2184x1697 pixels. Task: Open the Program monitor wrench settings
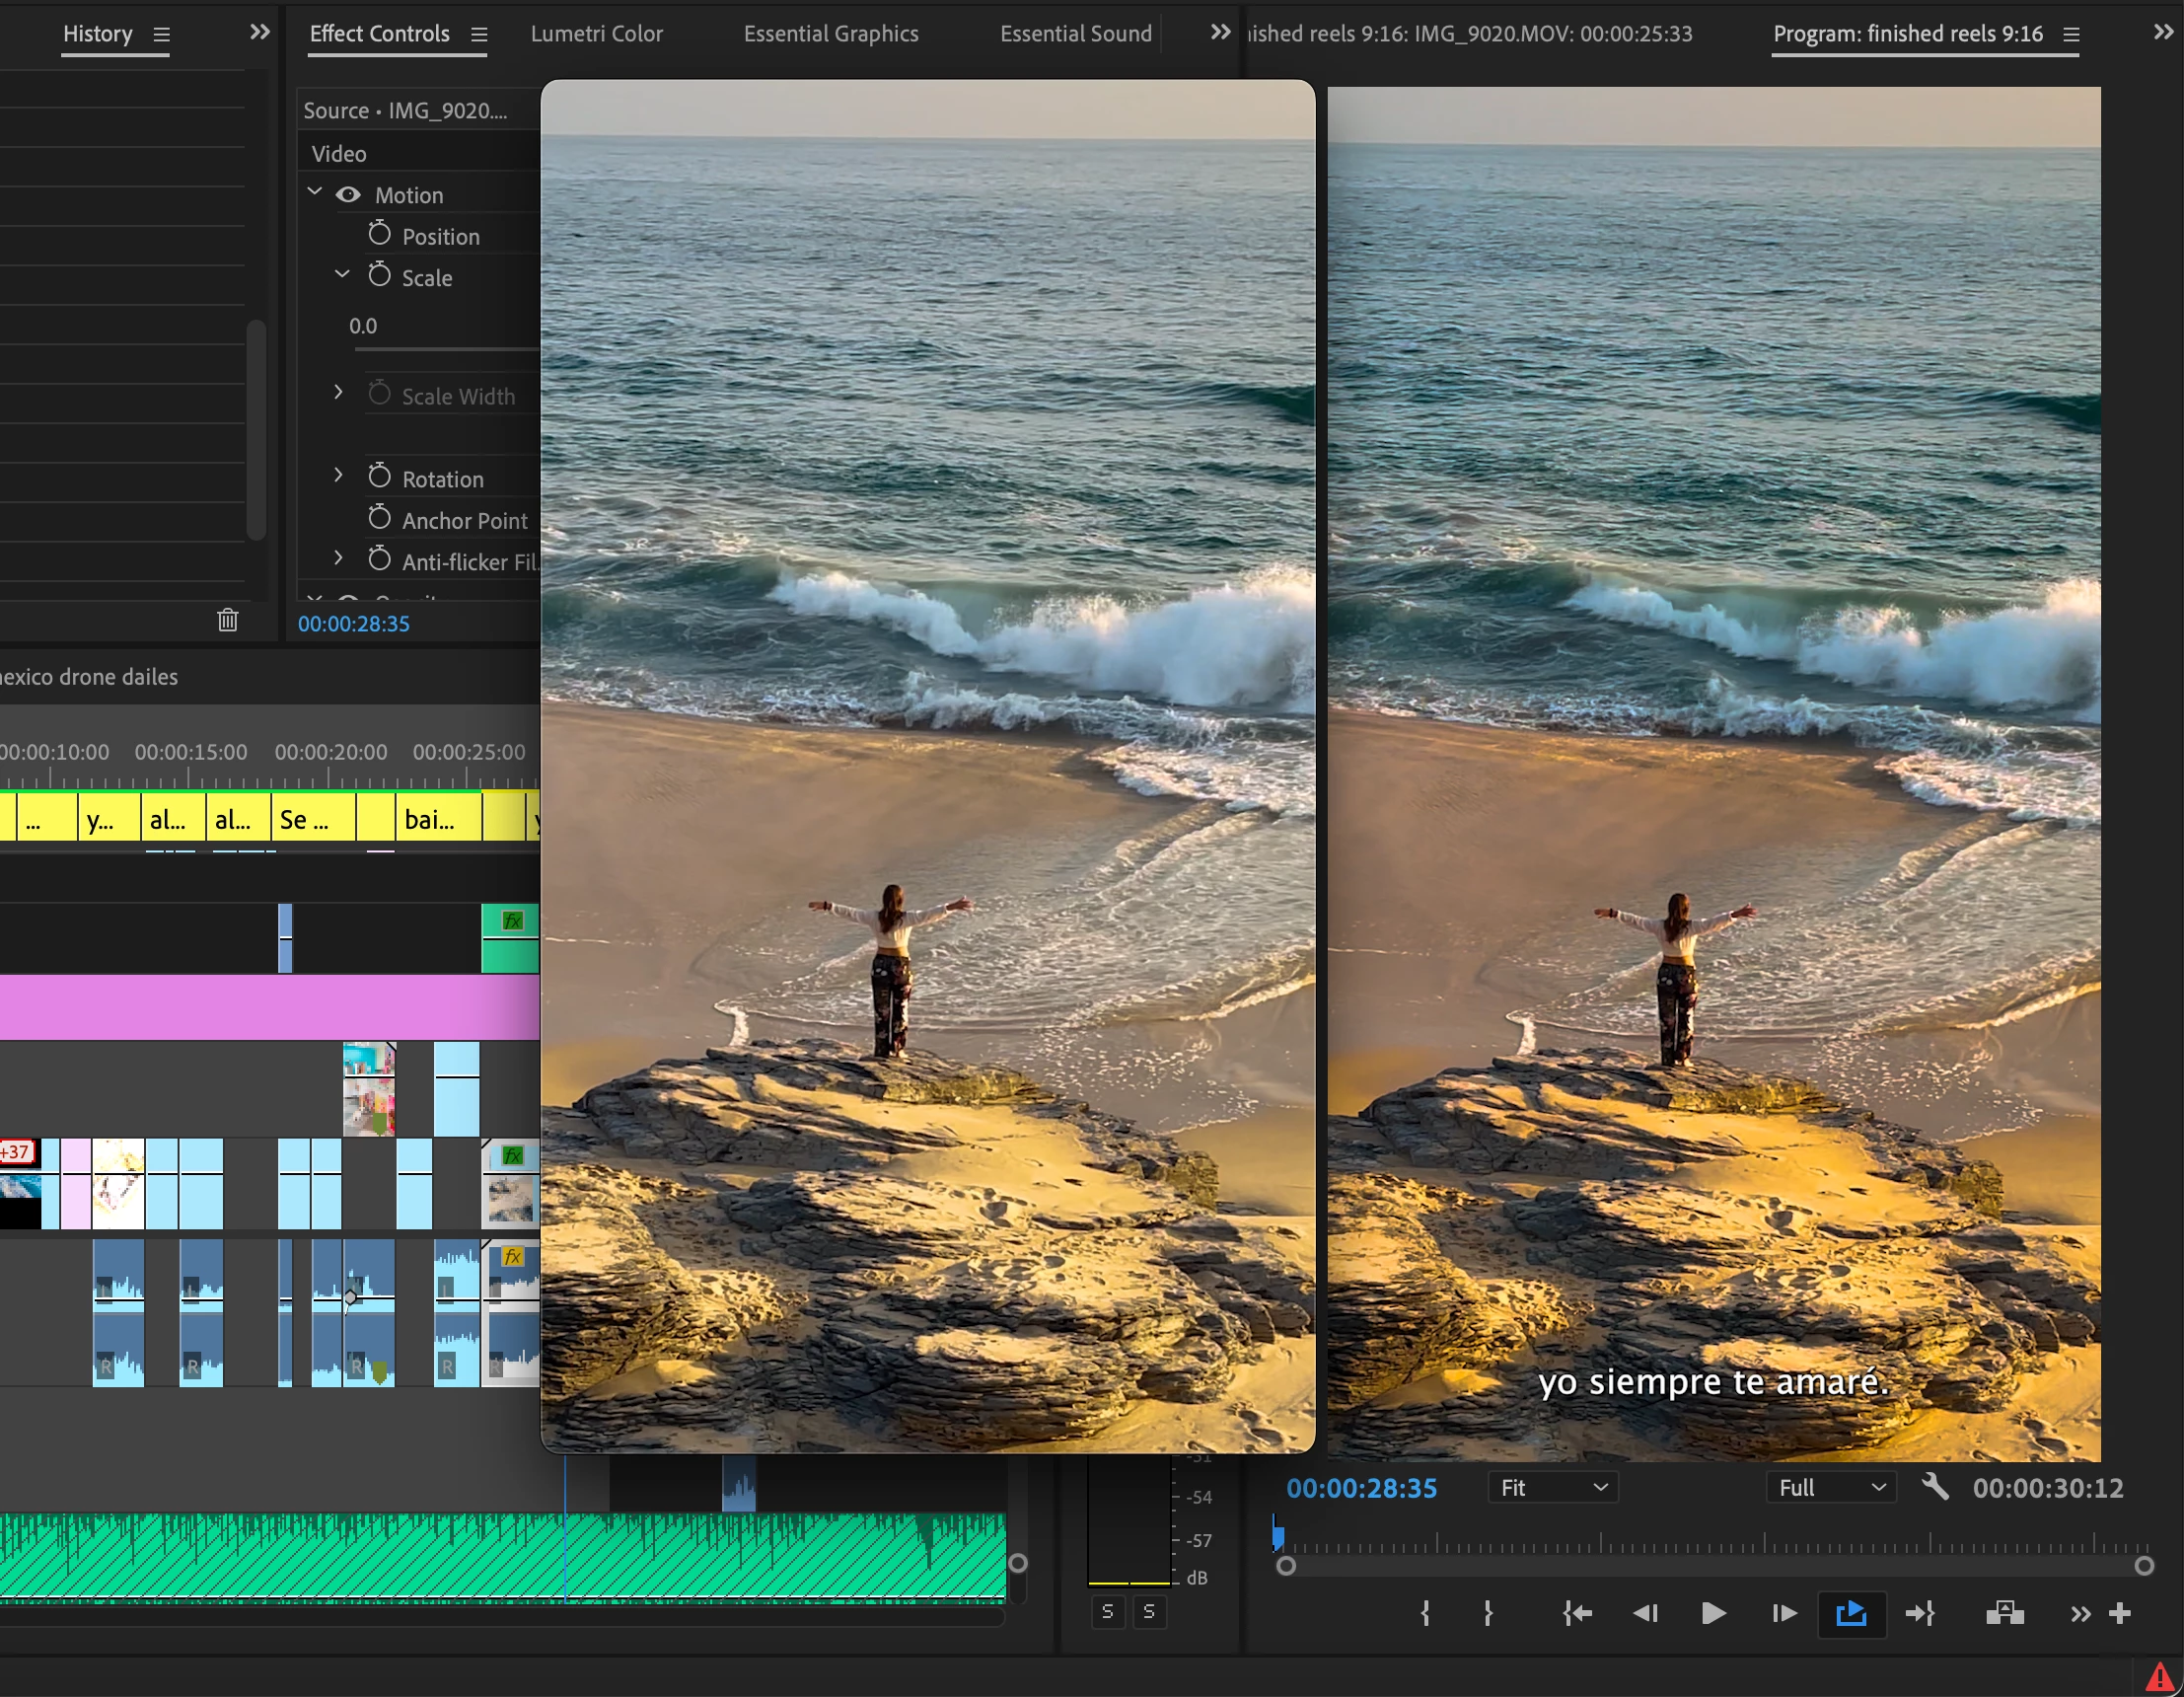tap(1935, 1487)
